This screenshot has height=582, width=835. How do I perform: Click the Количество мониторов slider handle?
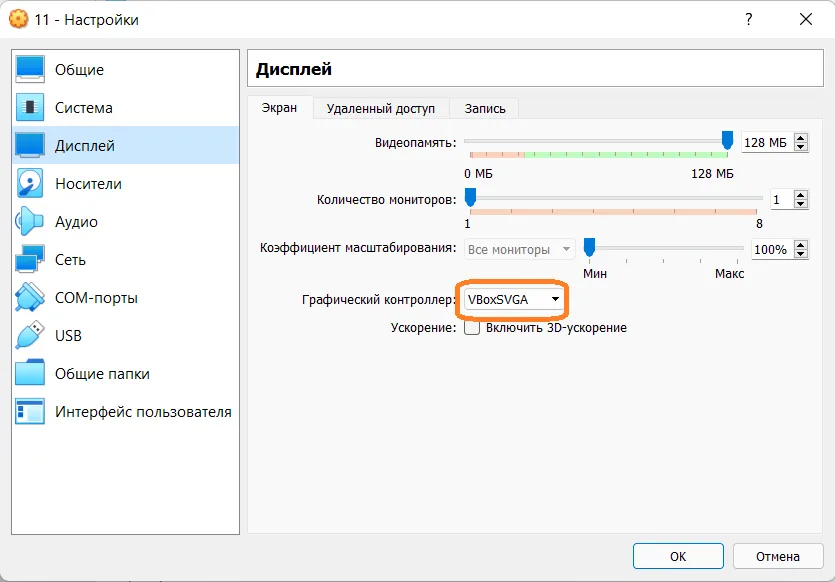[470, 197]
